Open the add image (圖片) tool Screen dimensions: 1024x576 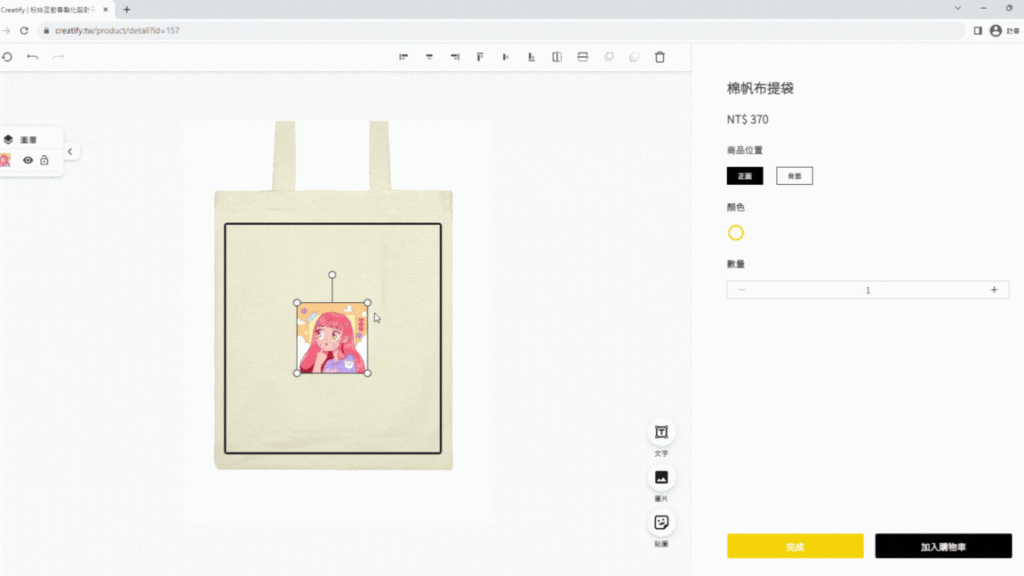[x=661, y=477]
